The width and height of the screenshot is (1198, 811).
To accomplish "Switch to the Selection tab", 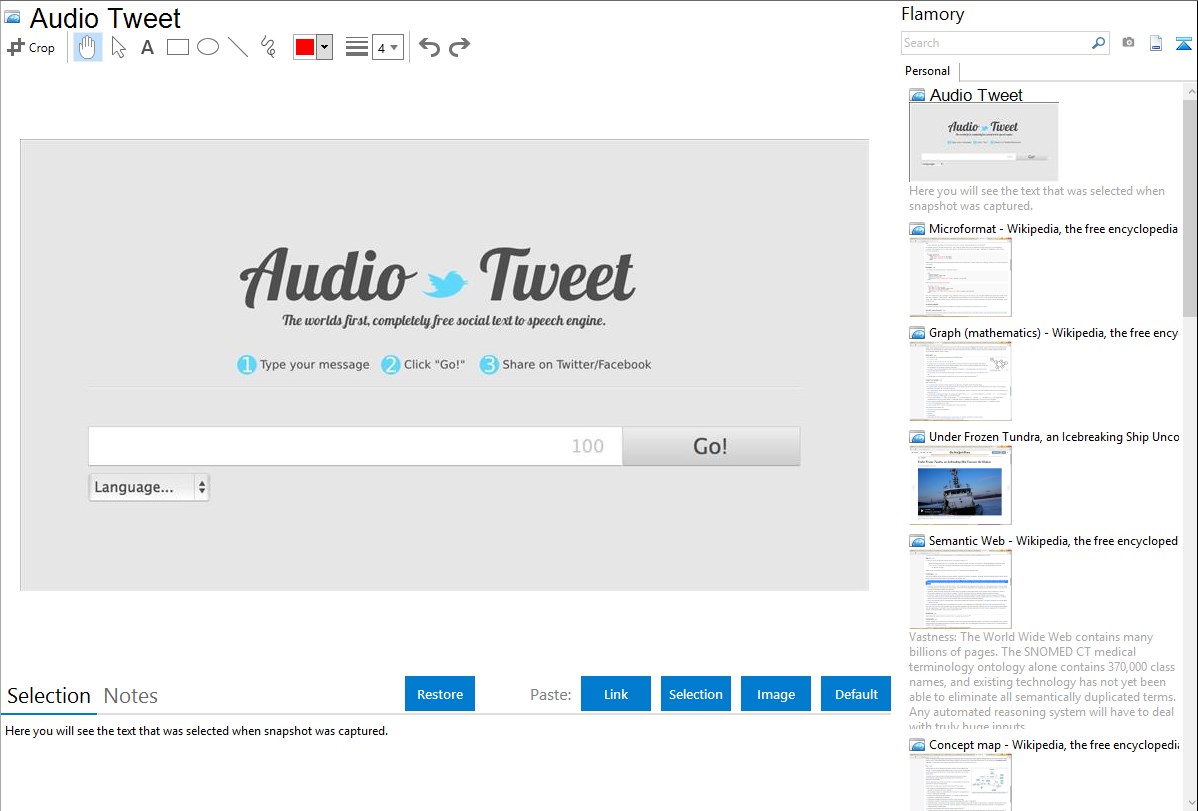I will coord(49,696).
